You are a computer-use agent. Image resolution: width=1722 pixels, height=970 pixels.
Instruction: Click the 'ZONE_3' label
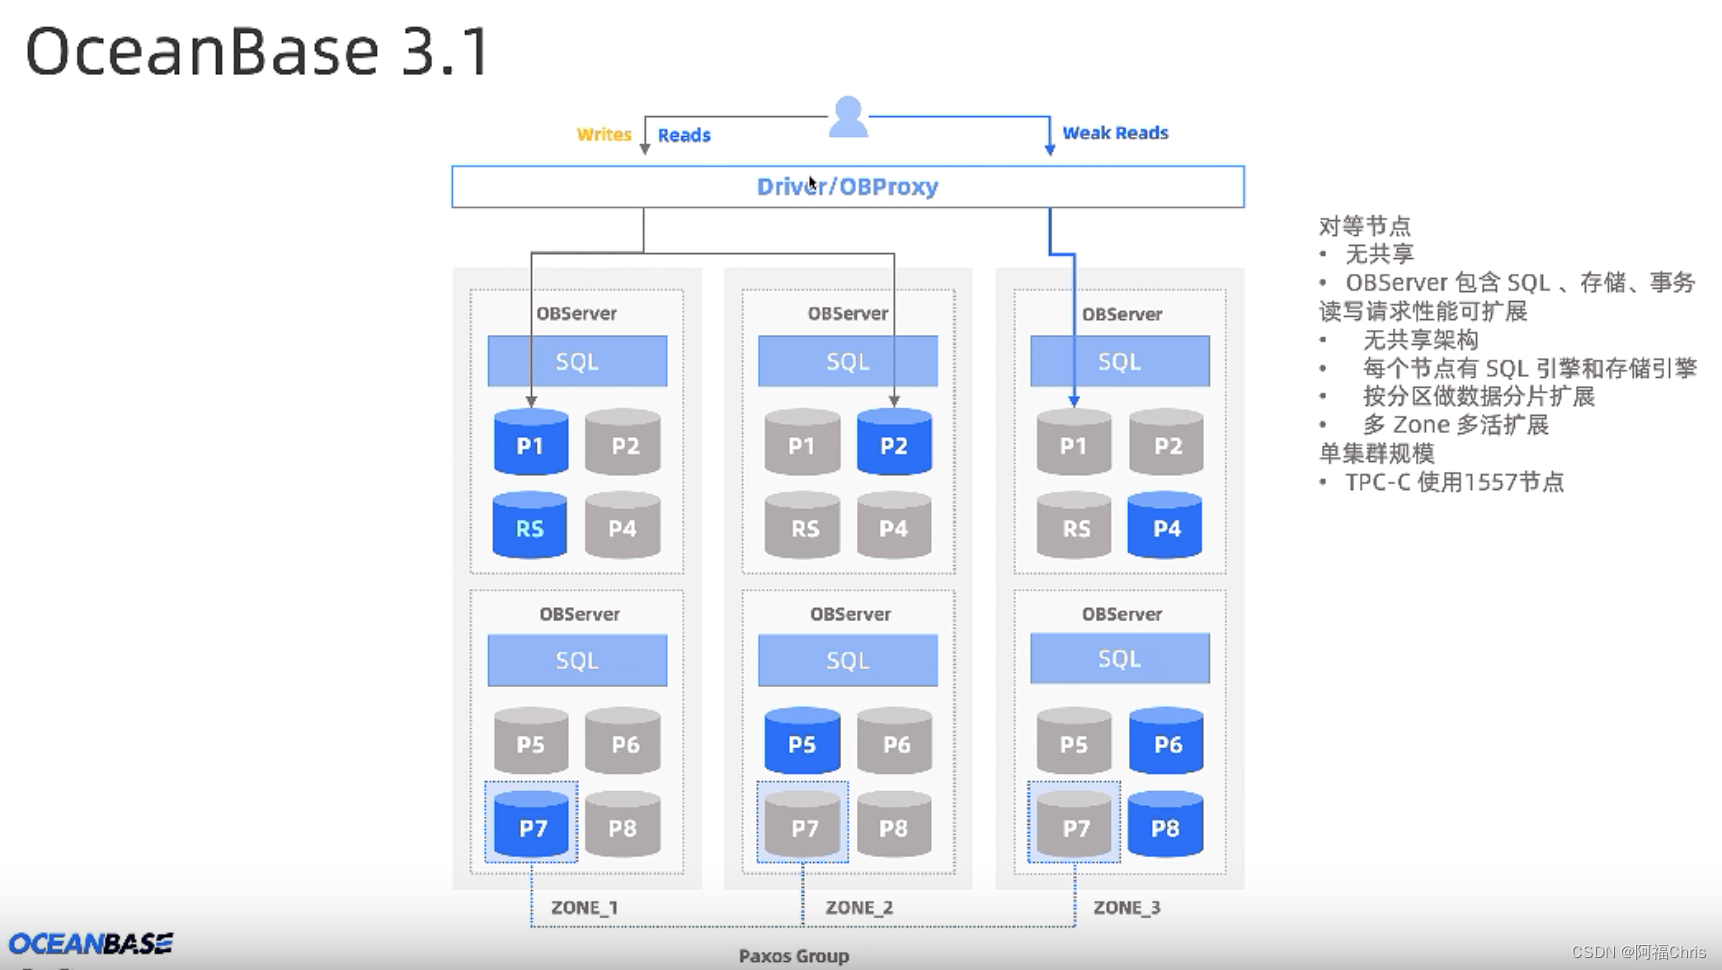(x=1127, y=908)
